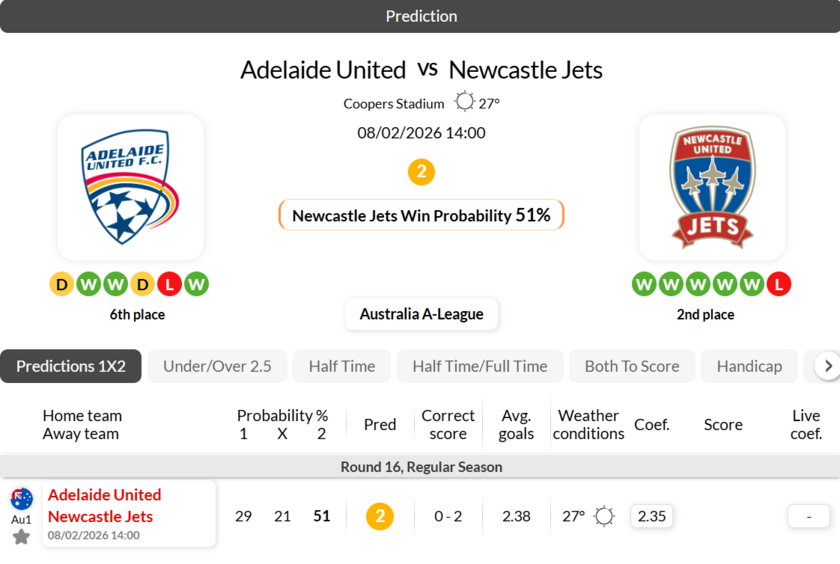The image size is (840, 564).
Task: Open the Both To Score tab
Action: click(632, 366)
